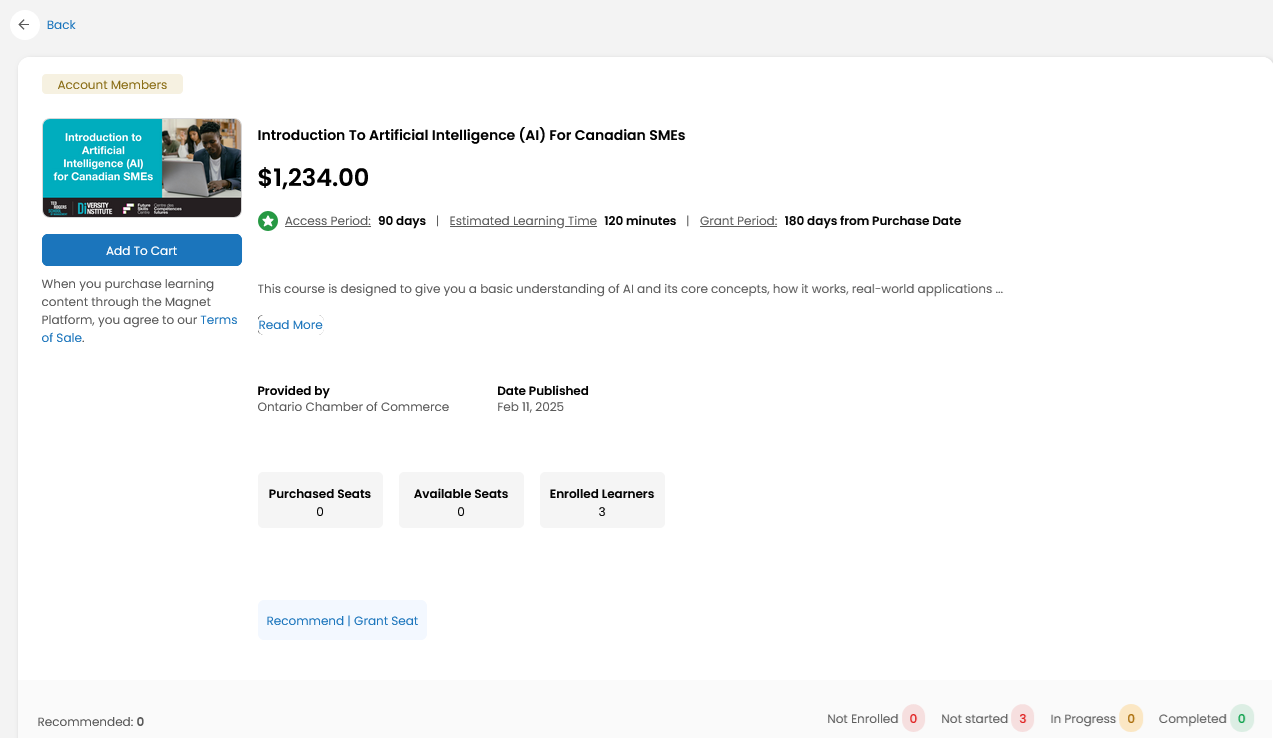1273x738 pixels.
Task: Click the course title heading
Action: 471,135
